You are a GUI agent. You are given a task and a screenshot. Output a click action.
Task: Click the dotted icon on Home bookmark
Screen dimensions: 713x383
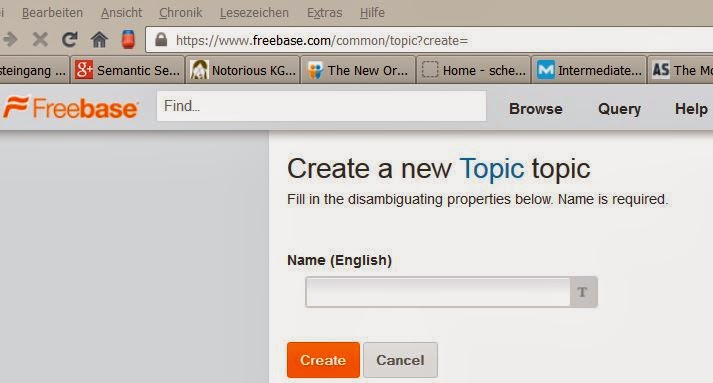(430, 70)
